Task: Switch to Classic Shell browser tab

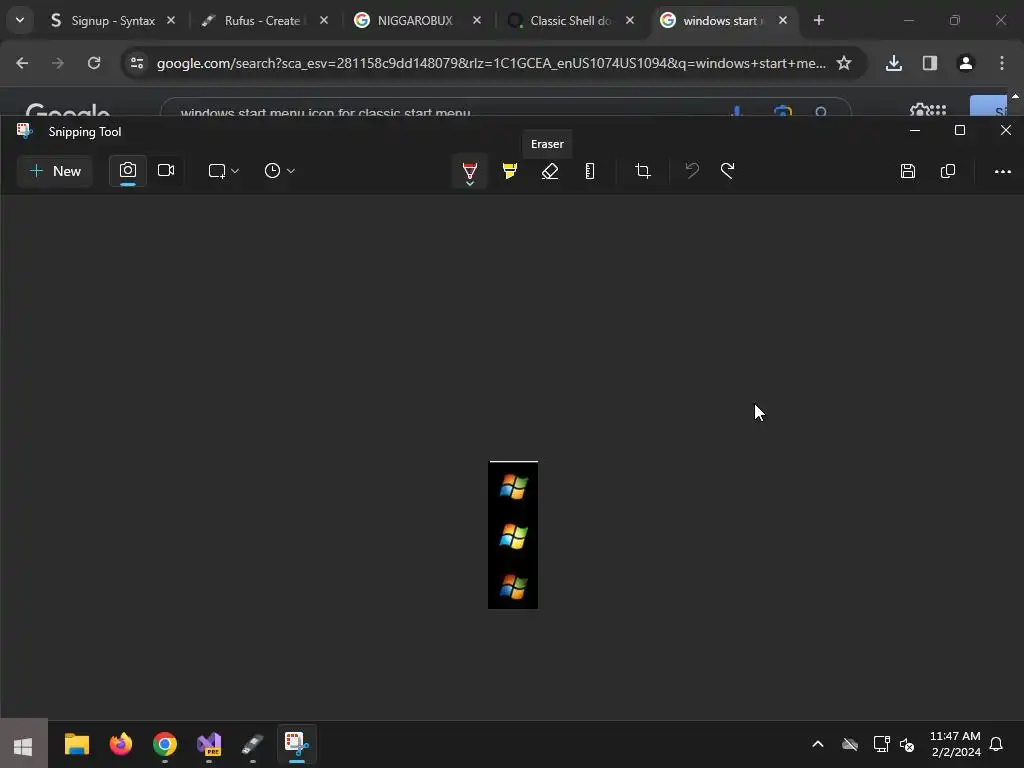Action: (x=571, y=21)
